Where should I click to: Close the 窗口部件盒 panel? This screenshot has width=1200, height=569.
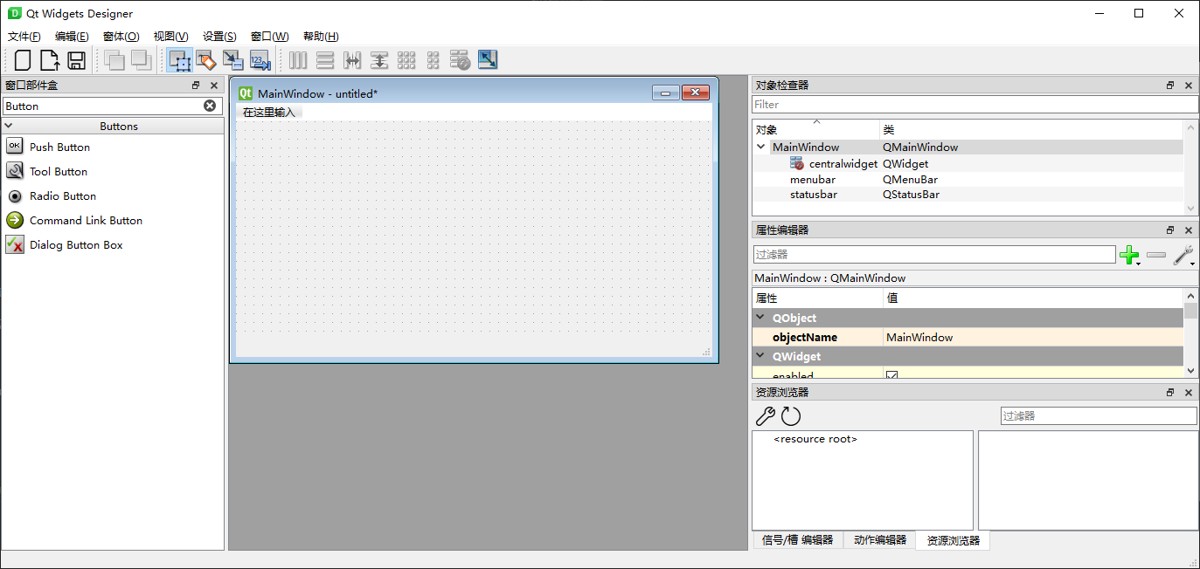214,86
